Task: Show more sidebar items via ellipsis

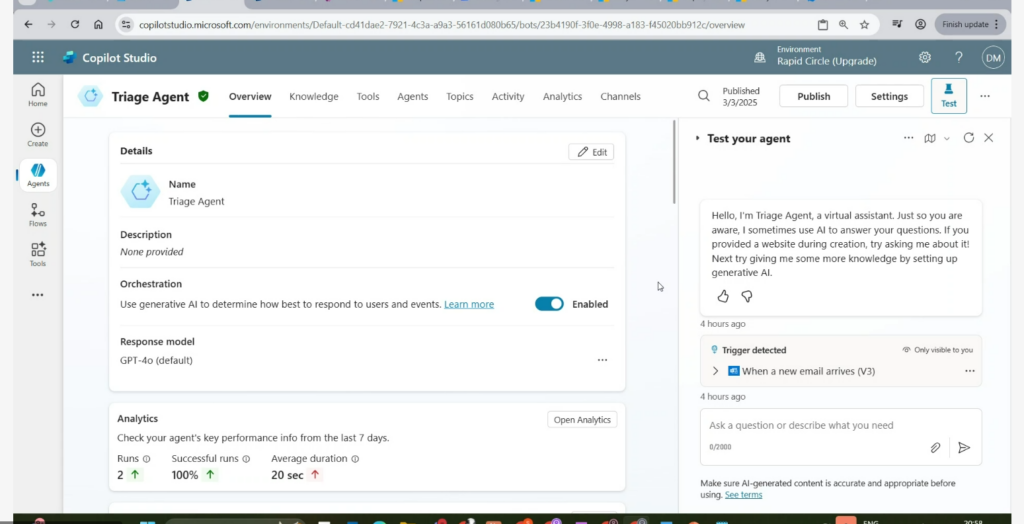Action: click(38, 295)
